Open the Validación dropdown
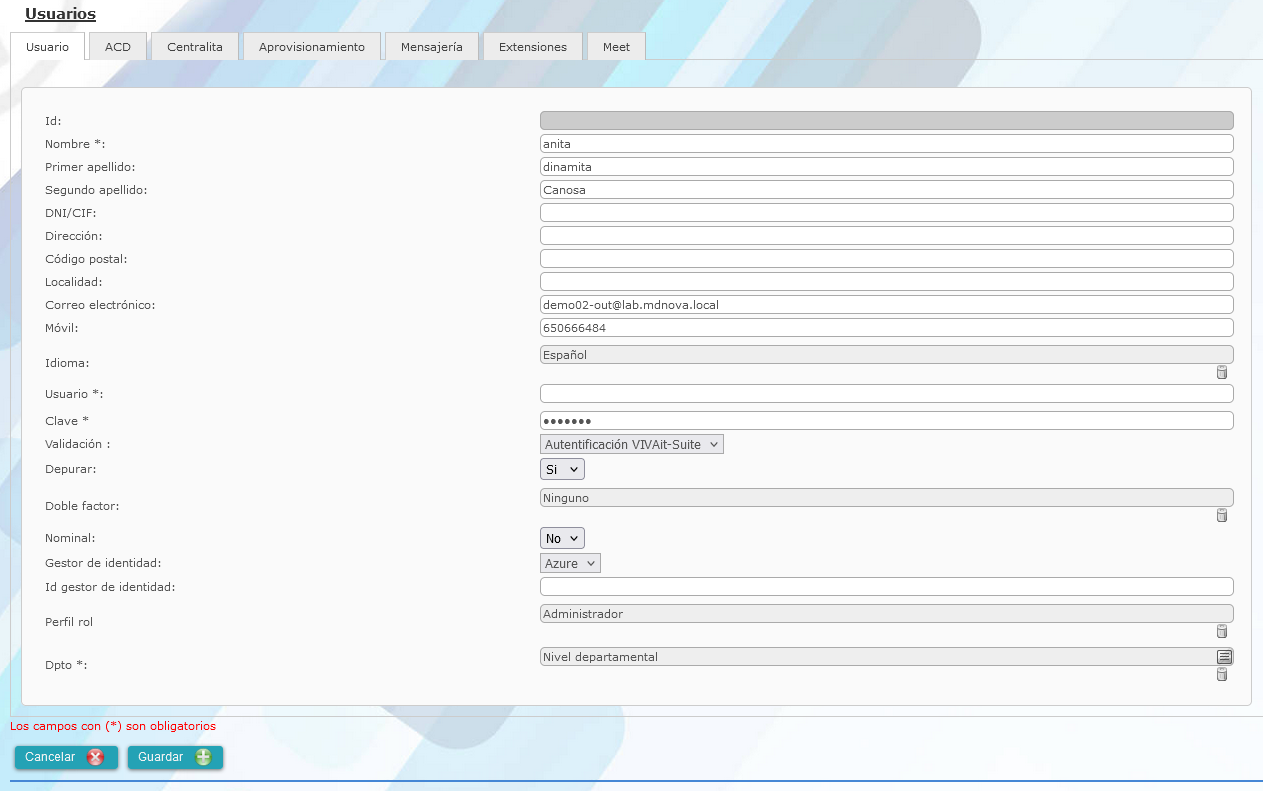Screen dimensions: 1263x791 click(631, 444)
